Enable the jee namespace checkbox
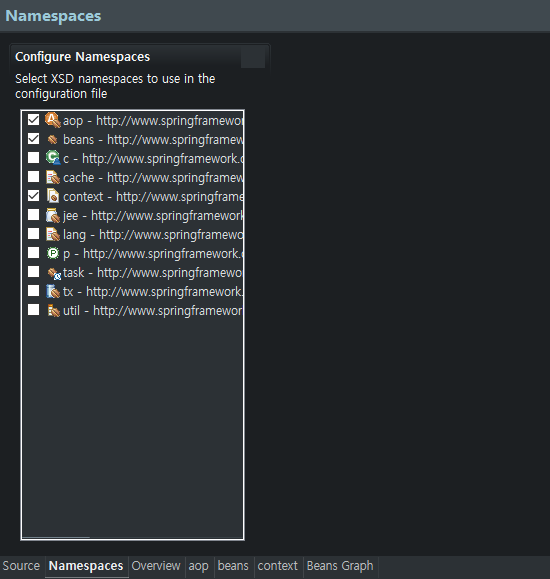 coord(33,215)
